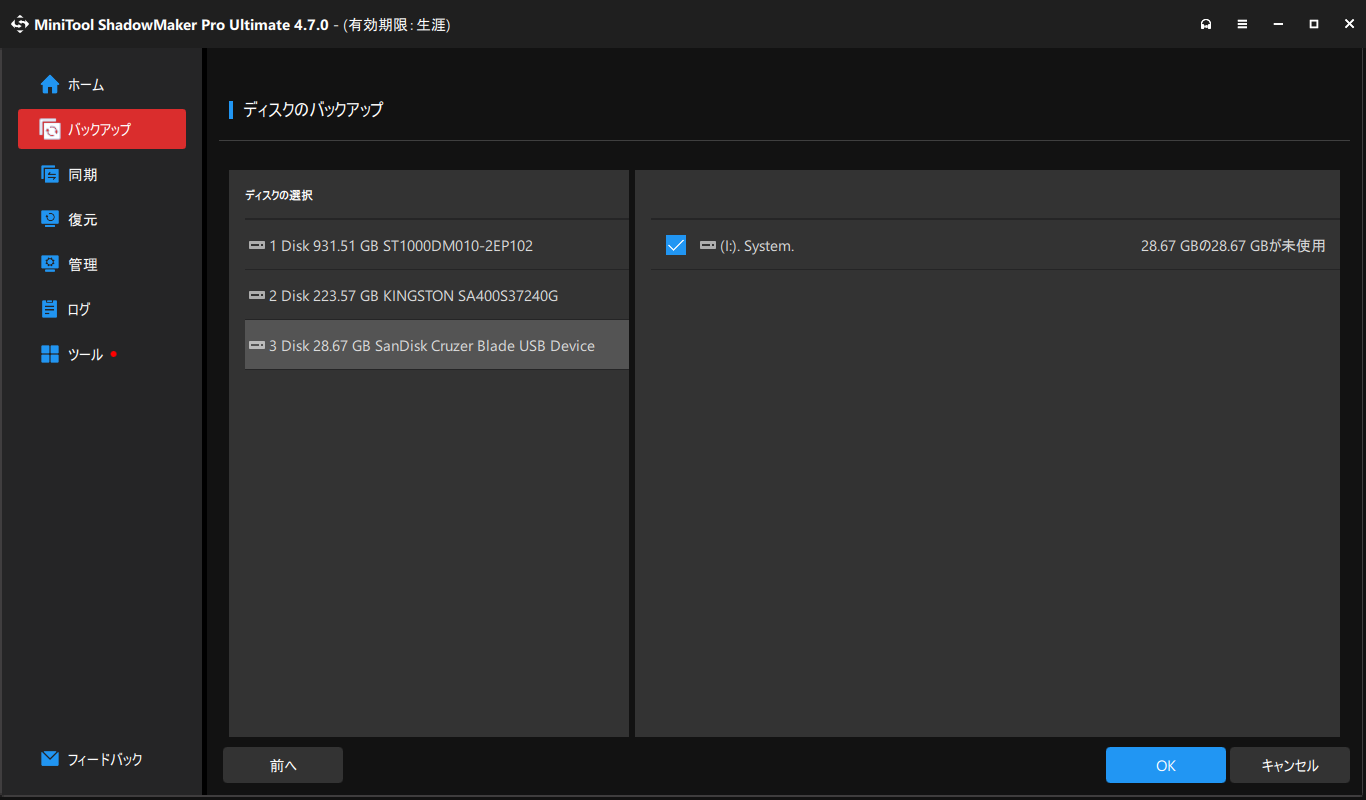Click the 前へ button

(x=283, y=765)
